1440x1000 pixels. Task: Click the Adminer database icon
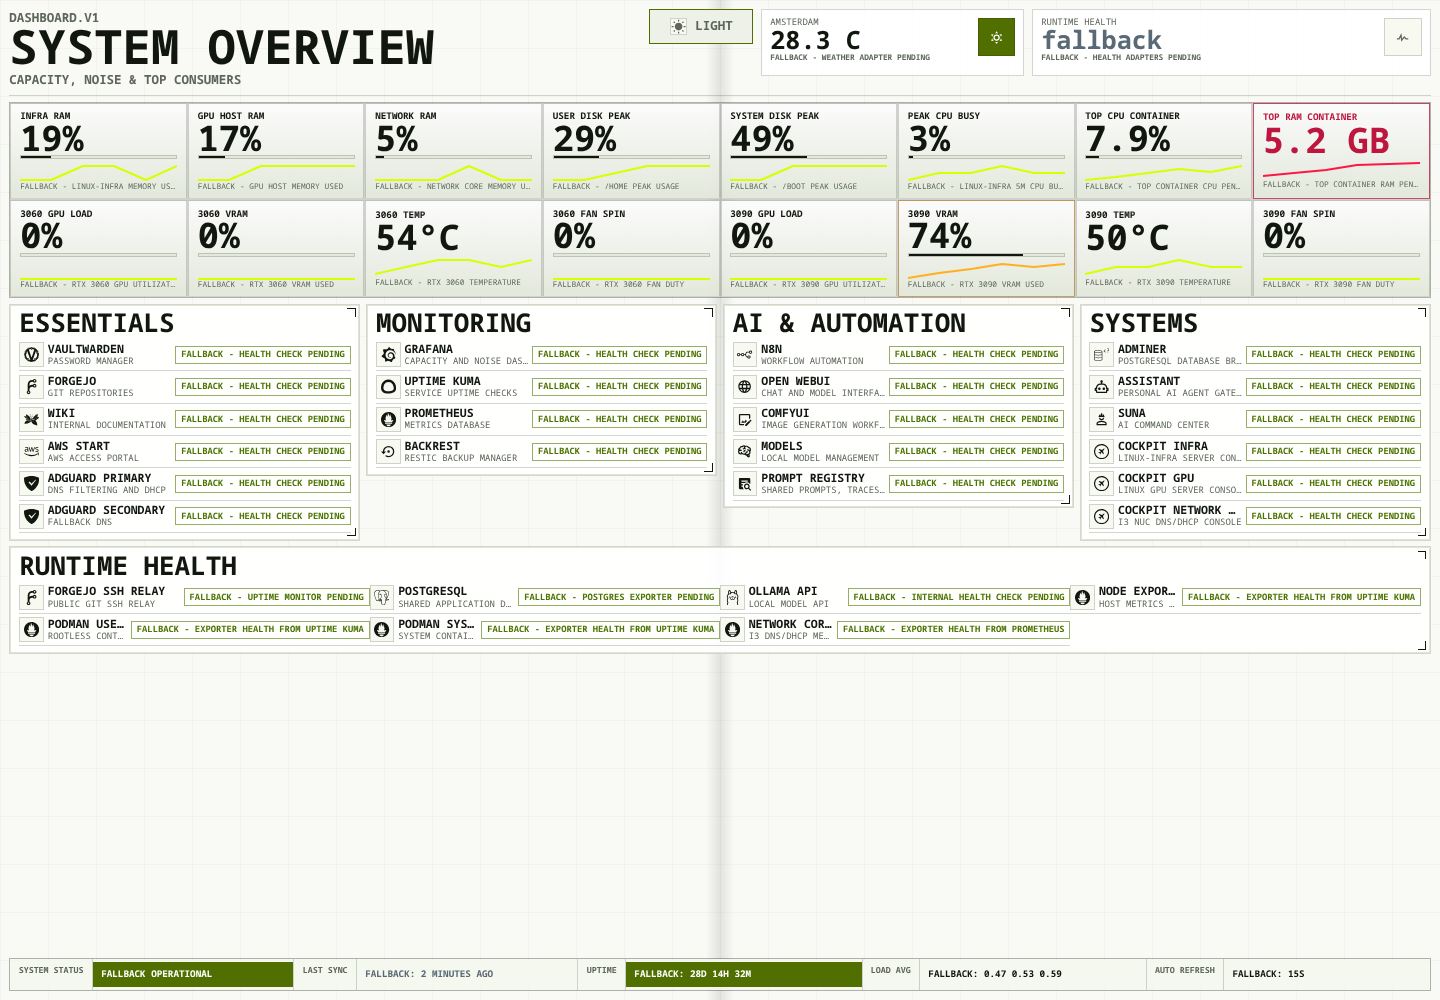pos(1101,354)
